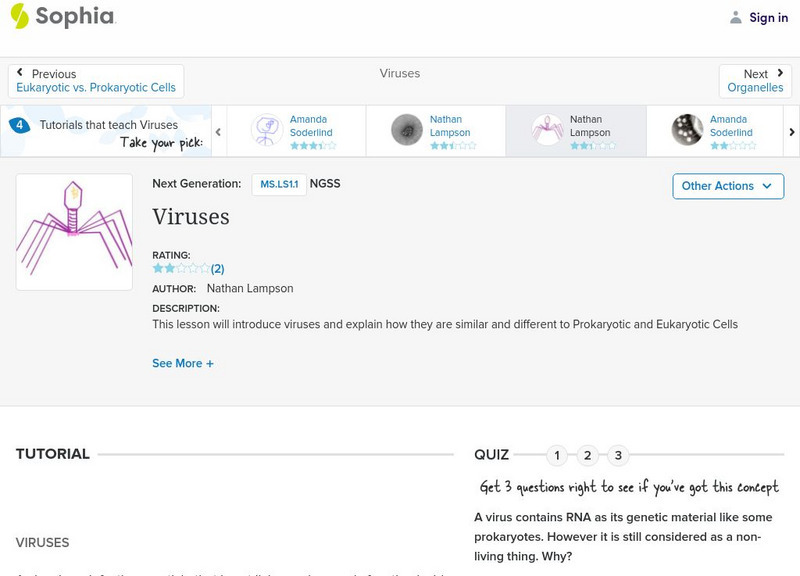The height and width of the screenshot is (576, 800).
Task: Jump to quiz question 3
Action: click(618, 456)
